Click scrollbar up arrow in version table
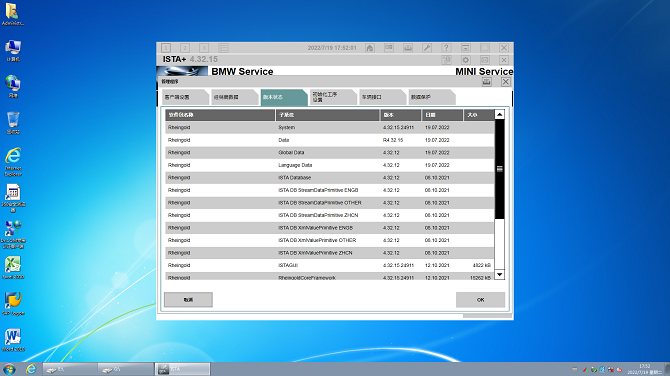The height and width of the screenshot is (376, 670). click(x=500, y=115)
